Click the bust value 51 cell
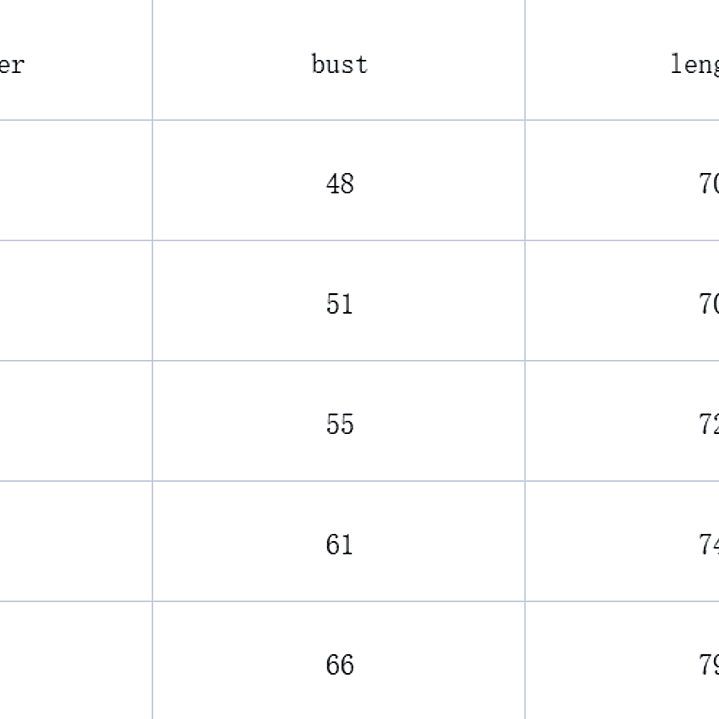719x719 pixels. [x=339, y=304]
